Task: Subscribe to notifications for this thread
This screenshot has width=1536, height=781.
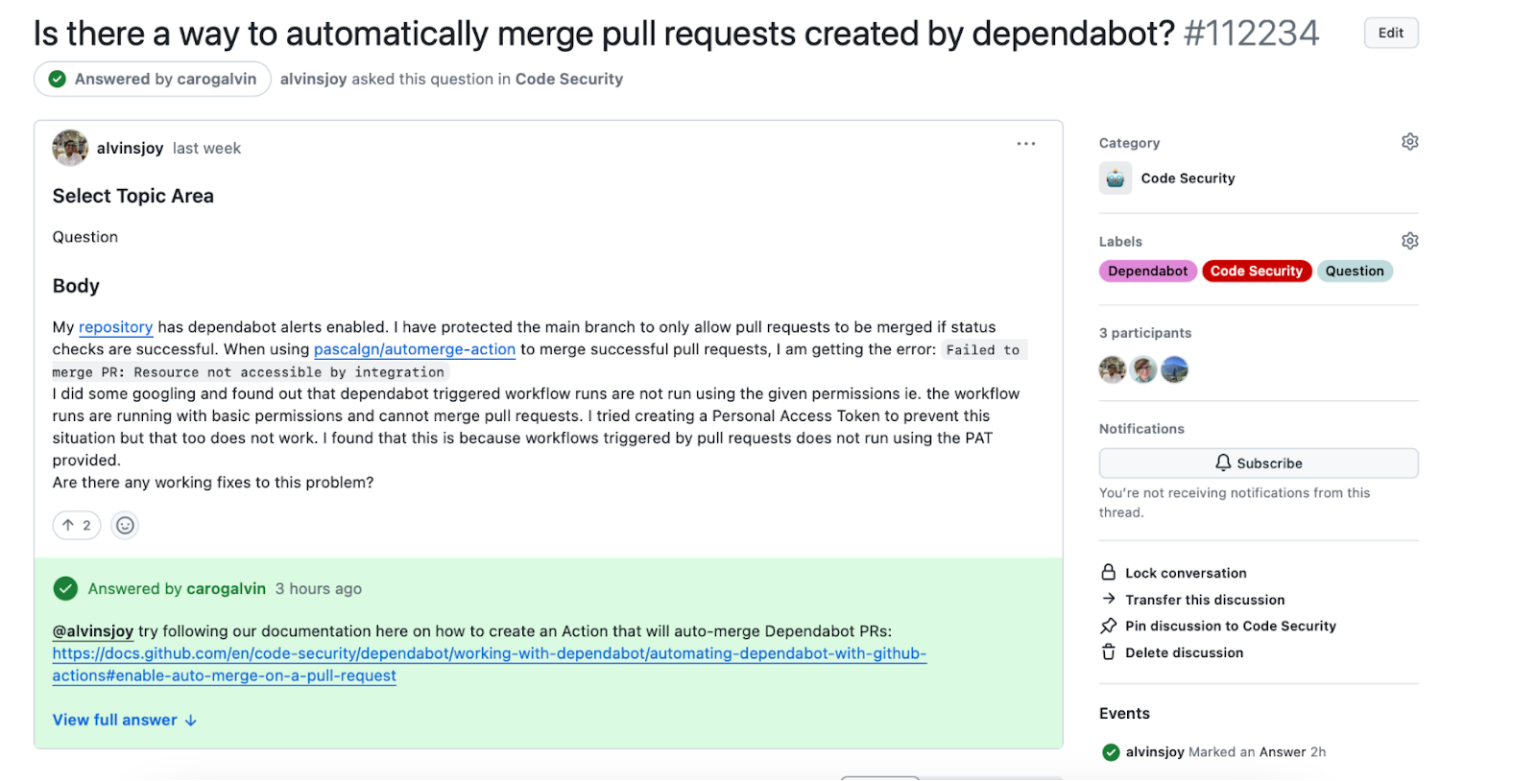Action: (x=1258, y=462)
